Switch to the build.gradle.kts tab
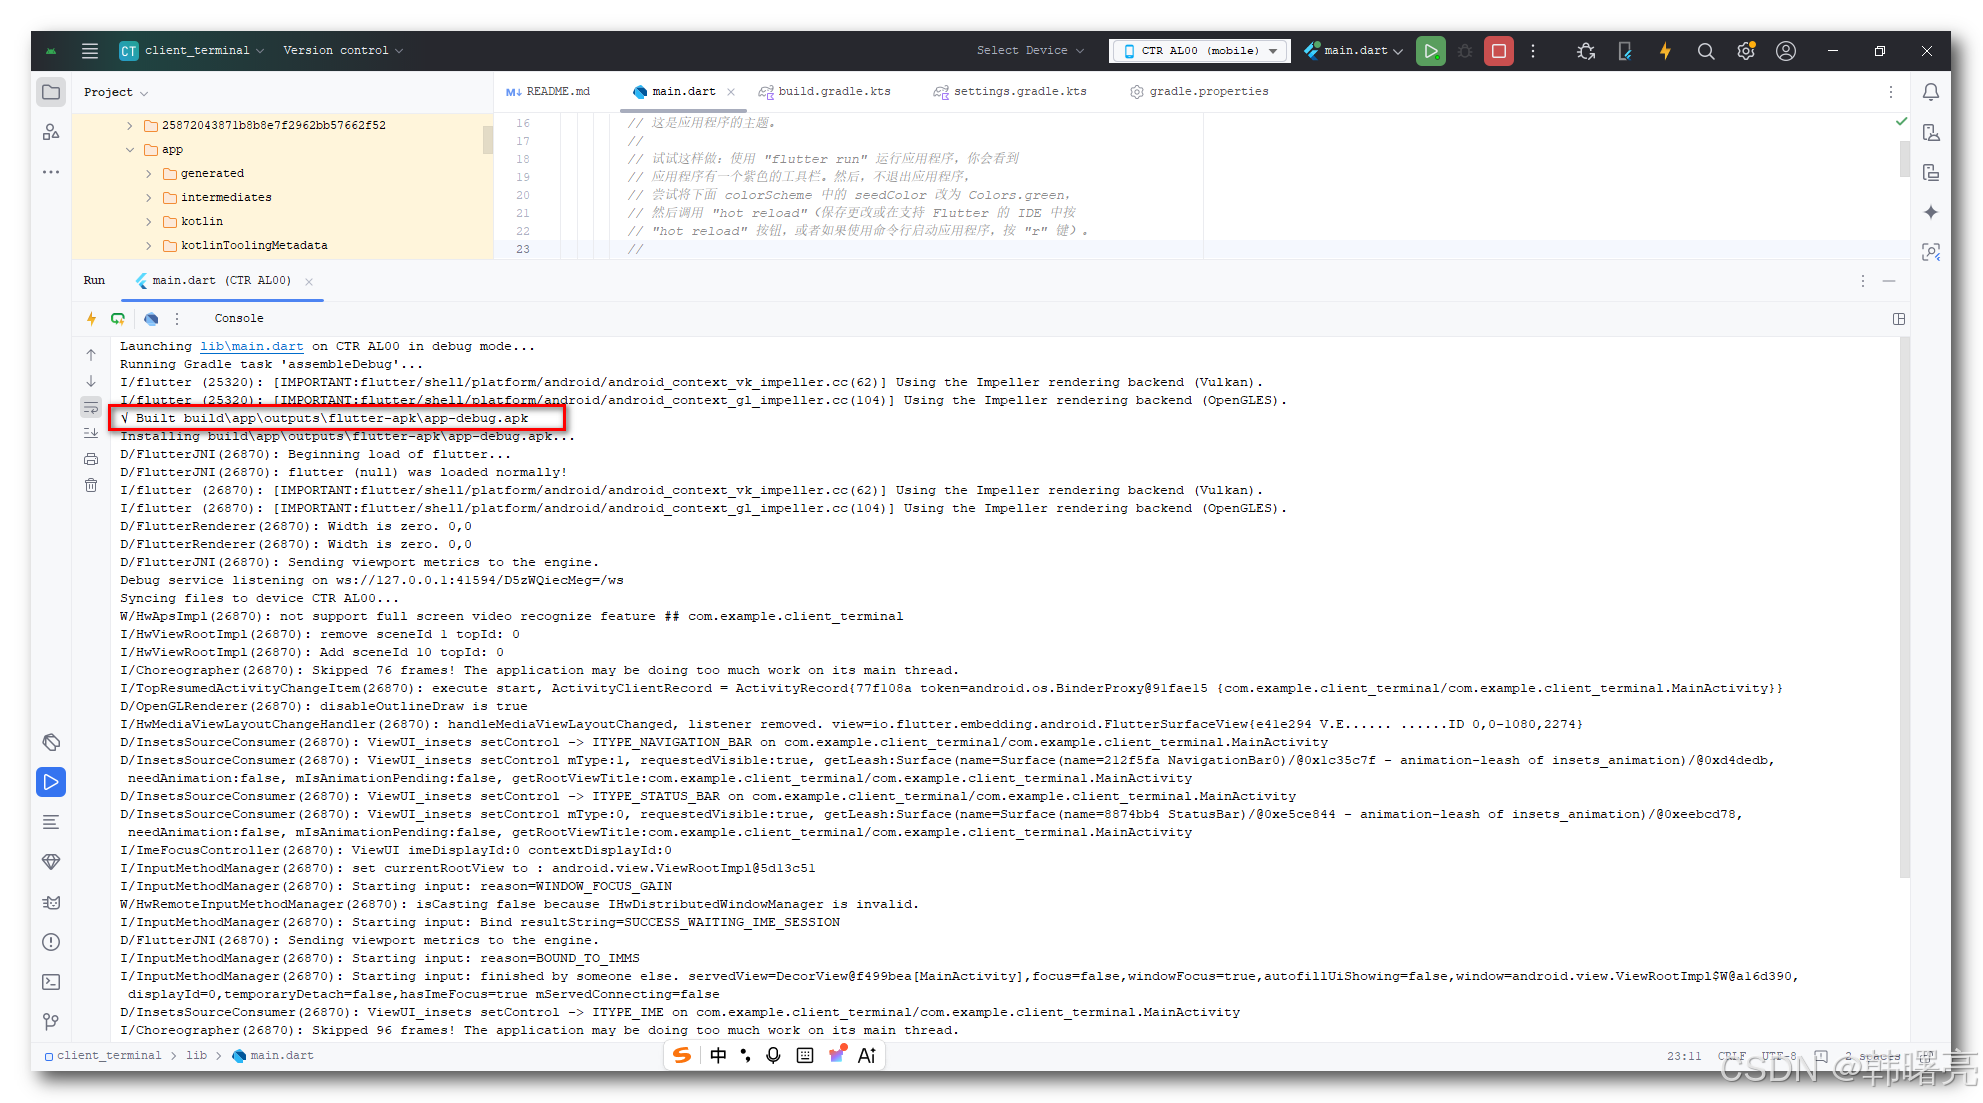This screenshot has width=1983, height=1103. click(x=824, y=92)
